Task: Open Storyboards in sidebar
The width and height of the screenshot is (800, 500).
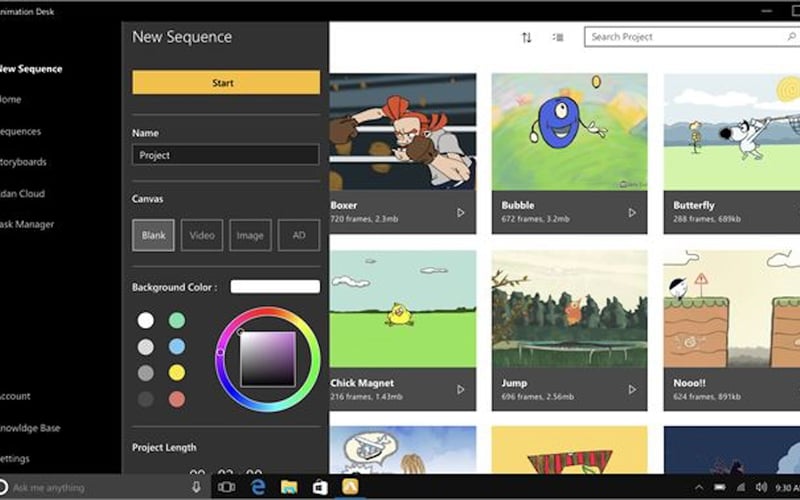Action: pyautogui.click(x=23, y=162)
